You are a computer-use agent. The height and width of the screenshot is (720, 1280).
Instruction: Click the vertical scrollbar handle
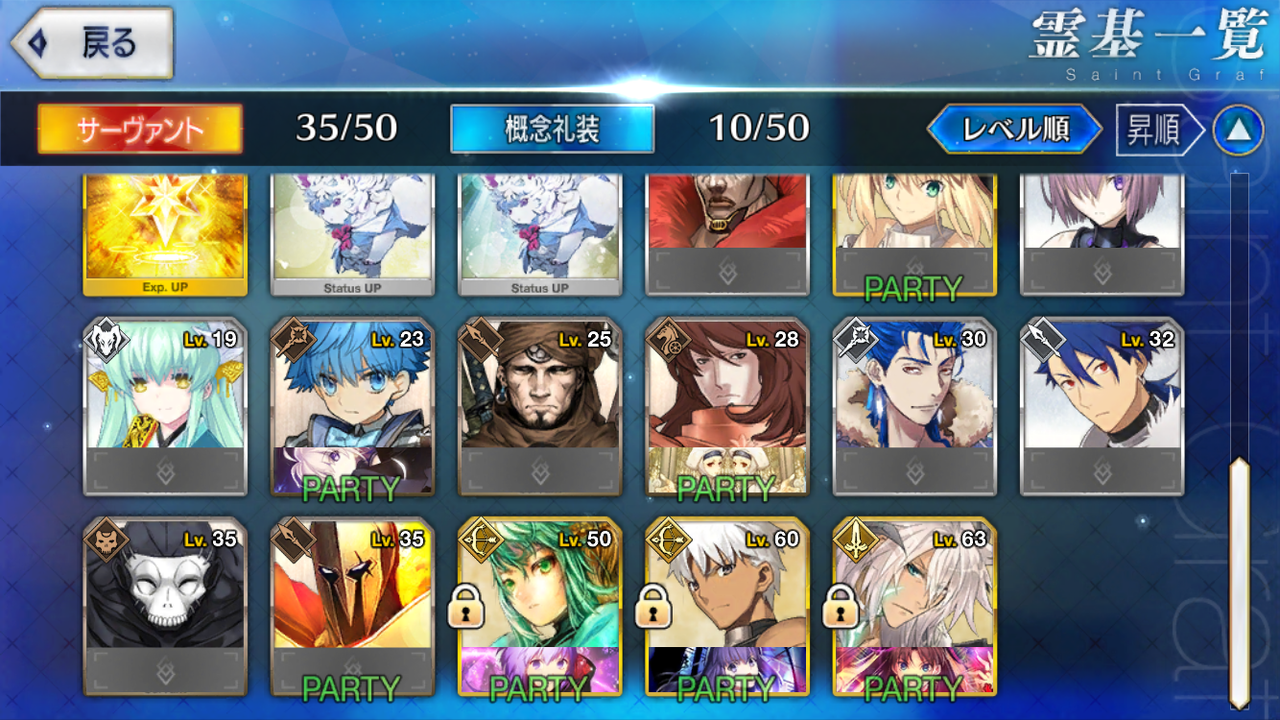tap(1239, 581)
